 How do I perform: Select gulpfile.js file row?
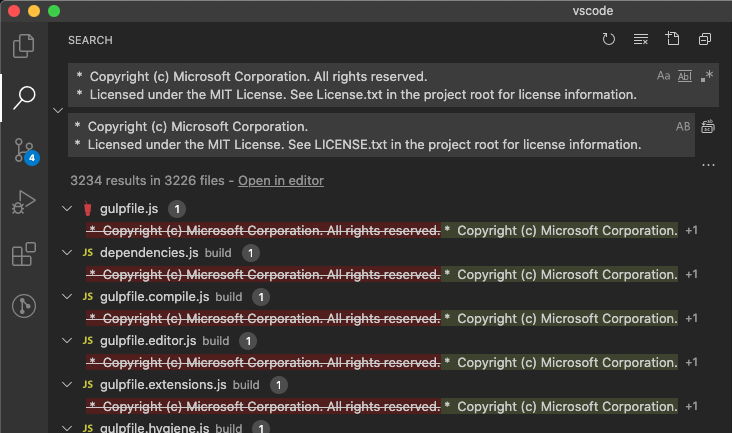click(390, 209)
